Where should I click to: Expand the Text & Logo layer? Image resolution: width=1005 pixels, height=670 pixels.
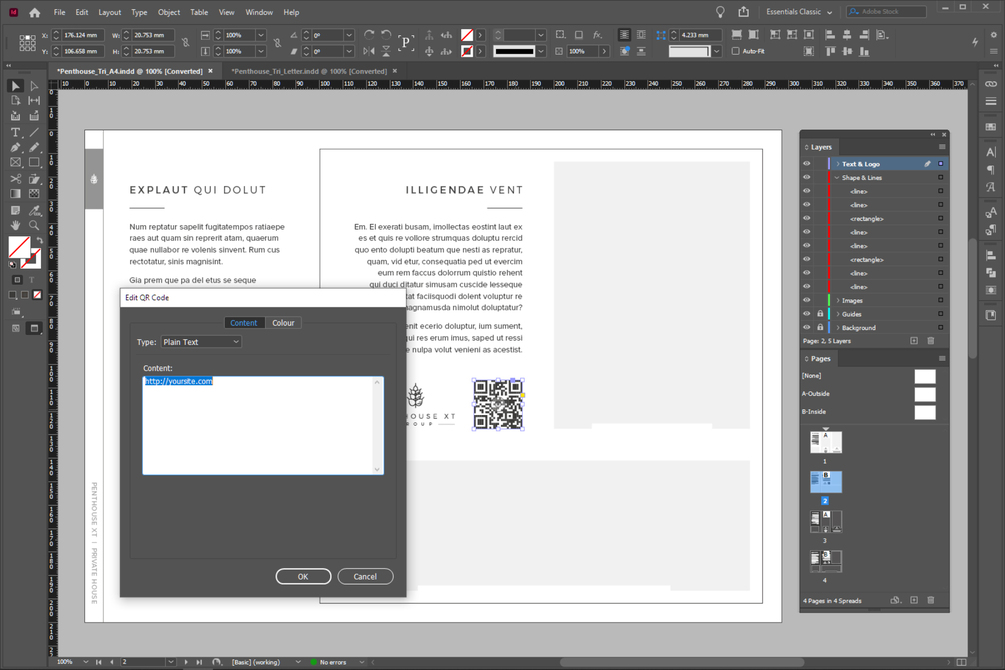[x=838, y=164]
